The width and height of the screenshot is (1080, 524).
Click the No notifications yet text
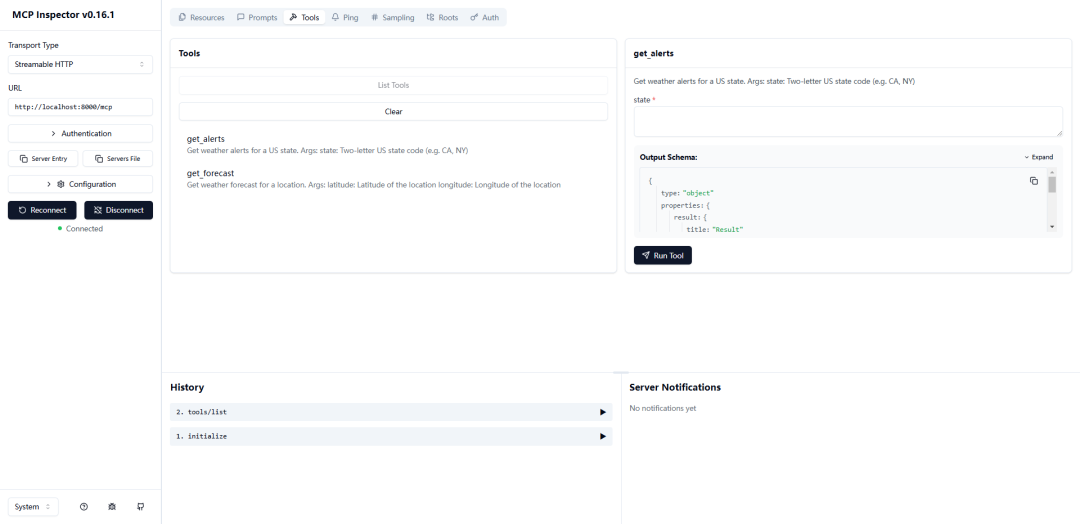[x=663, y=408]
